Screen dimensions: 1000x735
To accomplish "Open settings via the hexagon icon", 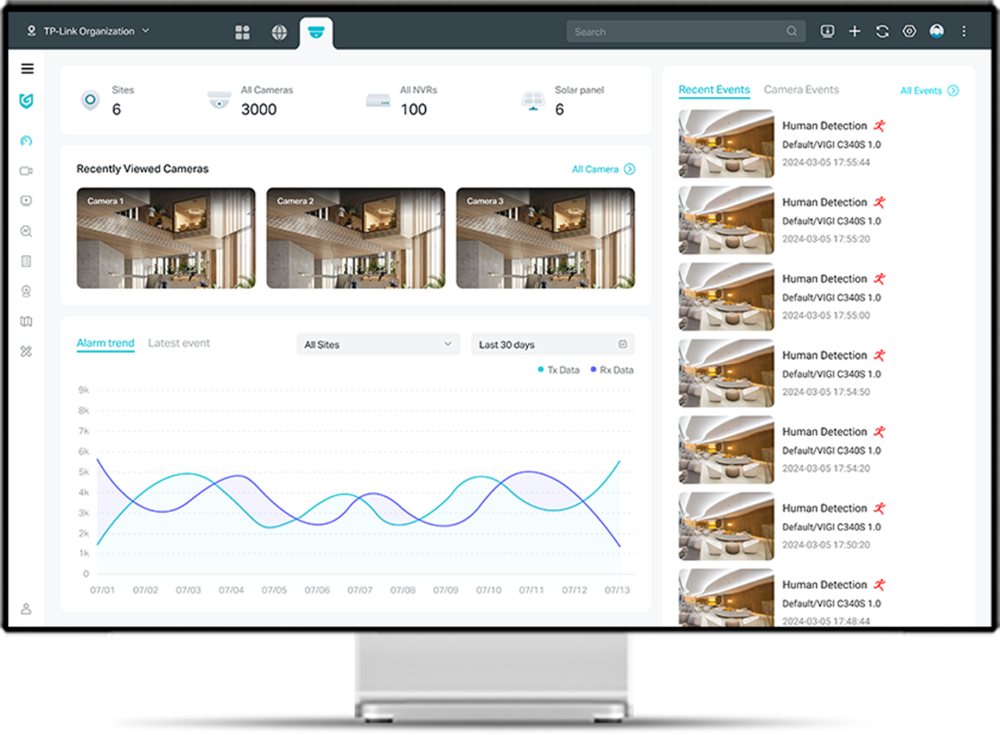I will click(x=909, y=31).
